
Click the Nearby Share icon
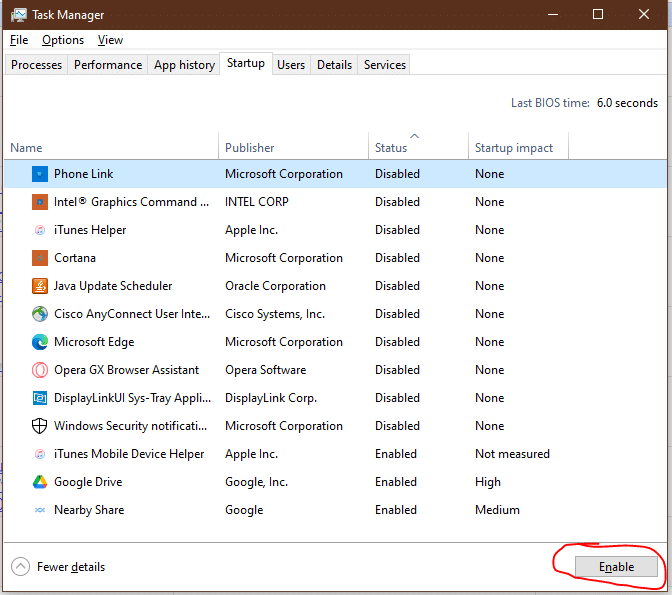point(40,510)
